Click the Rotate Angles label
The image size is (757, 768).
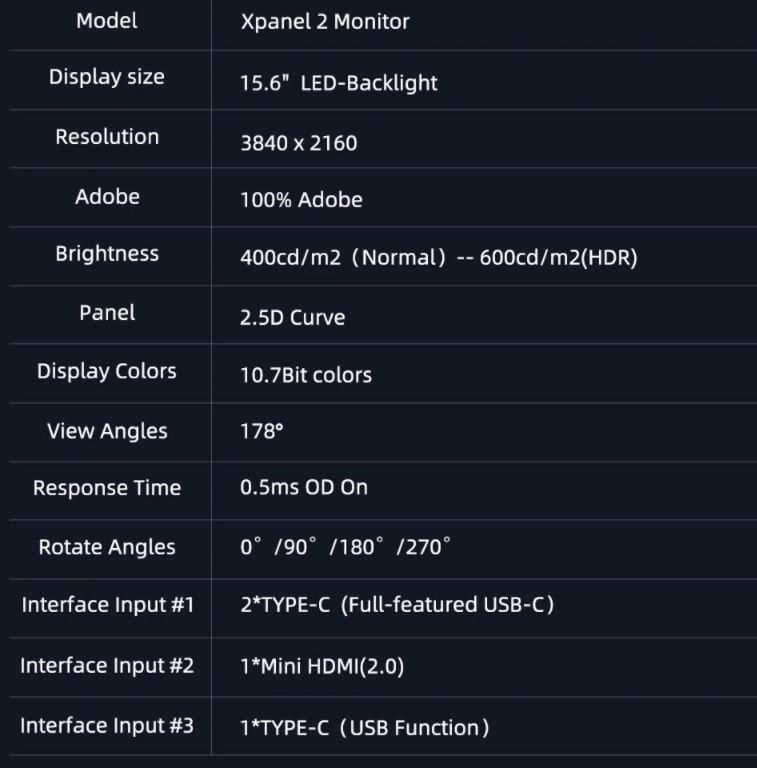pos(107,548)
